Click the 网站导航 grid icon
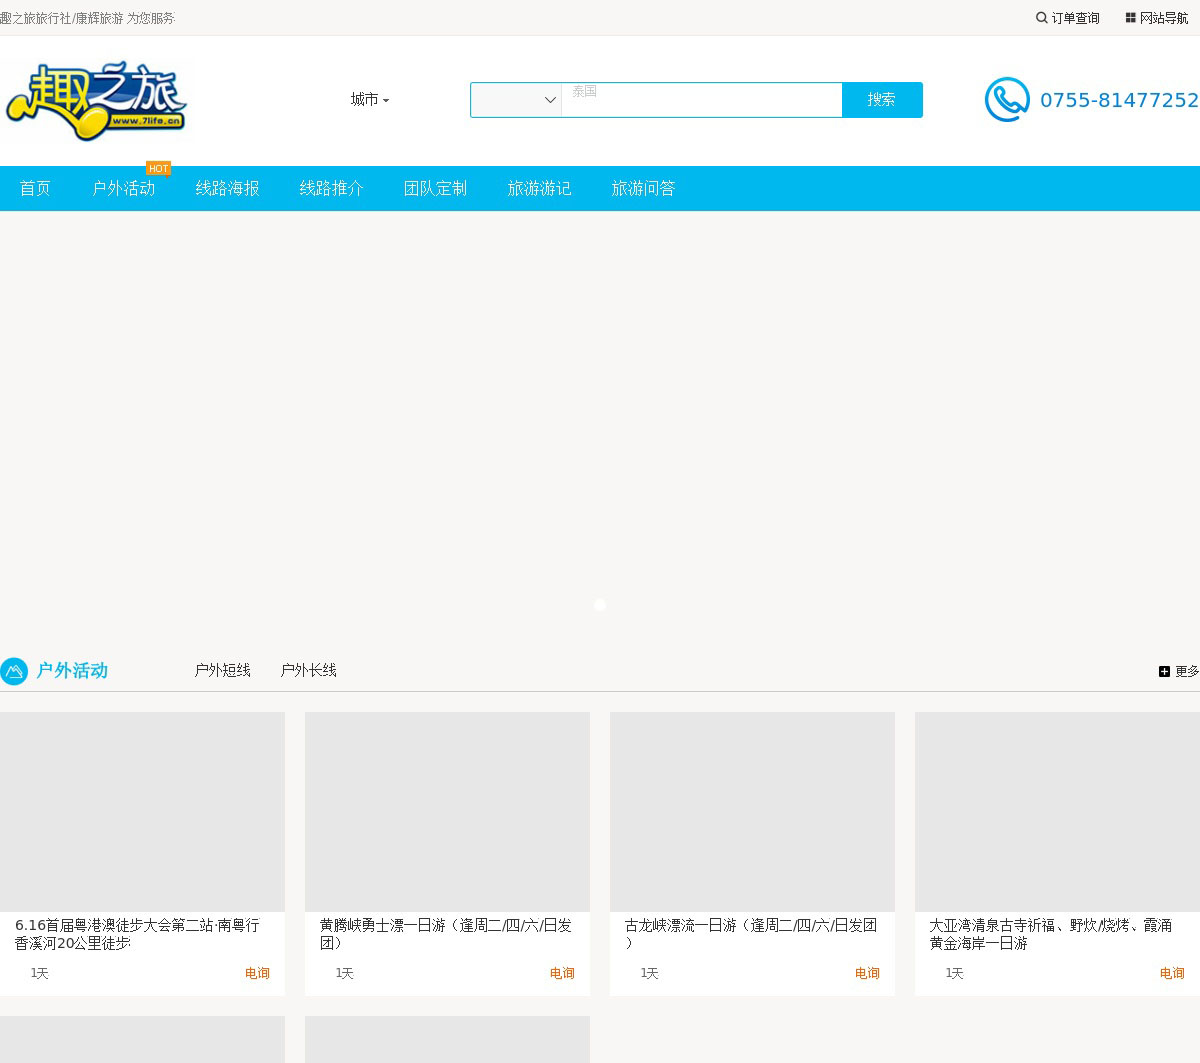Viewport: 1200px width, 1063px height. pos(1131,18)
